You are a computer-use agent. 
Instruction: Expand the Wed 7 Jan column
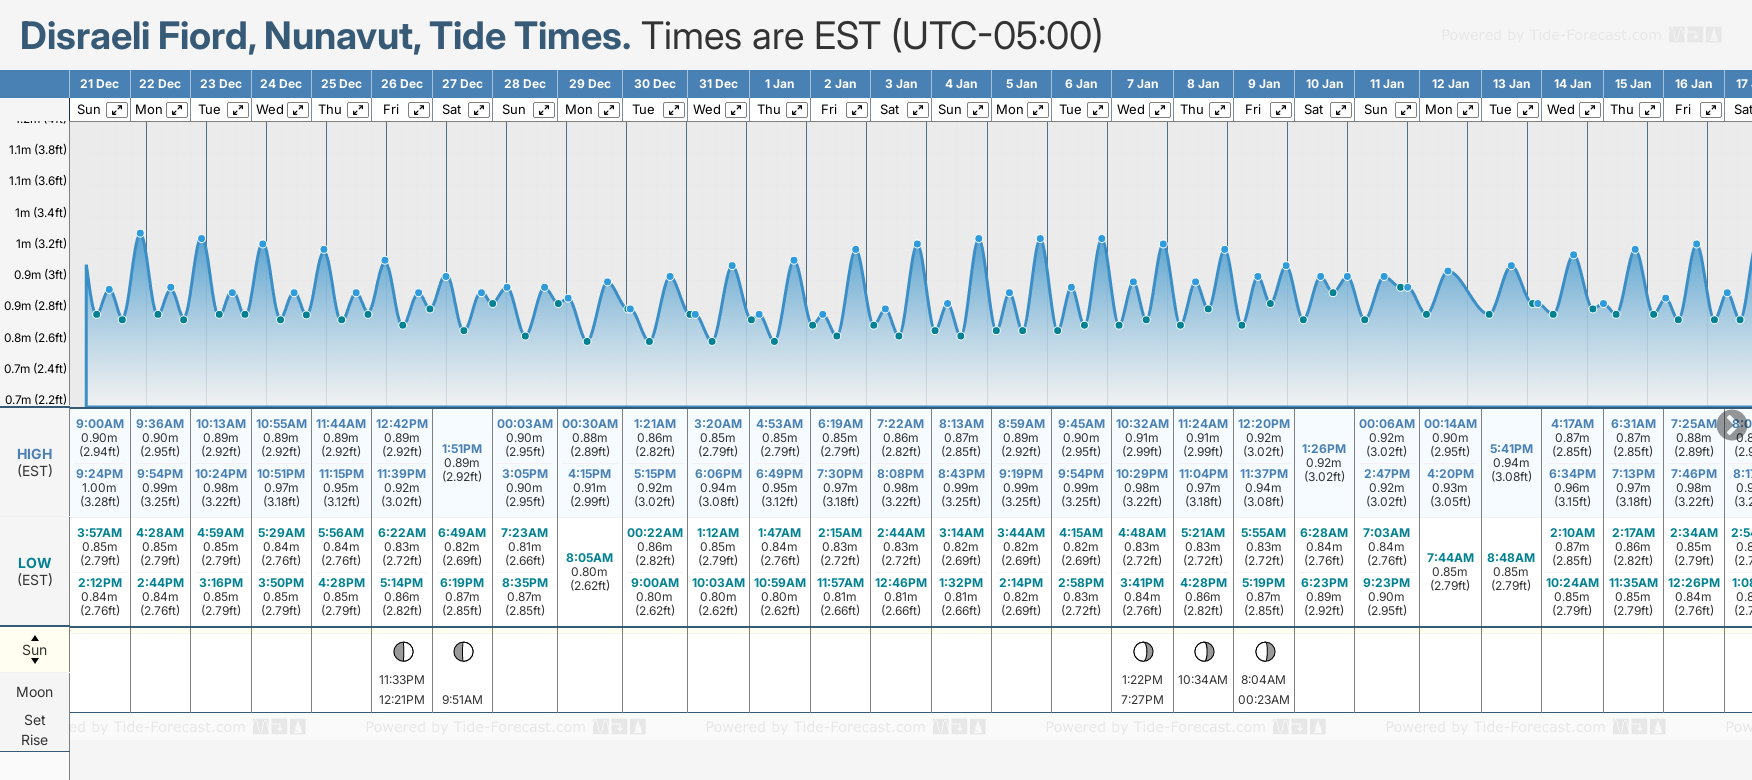click(1160, 110)
